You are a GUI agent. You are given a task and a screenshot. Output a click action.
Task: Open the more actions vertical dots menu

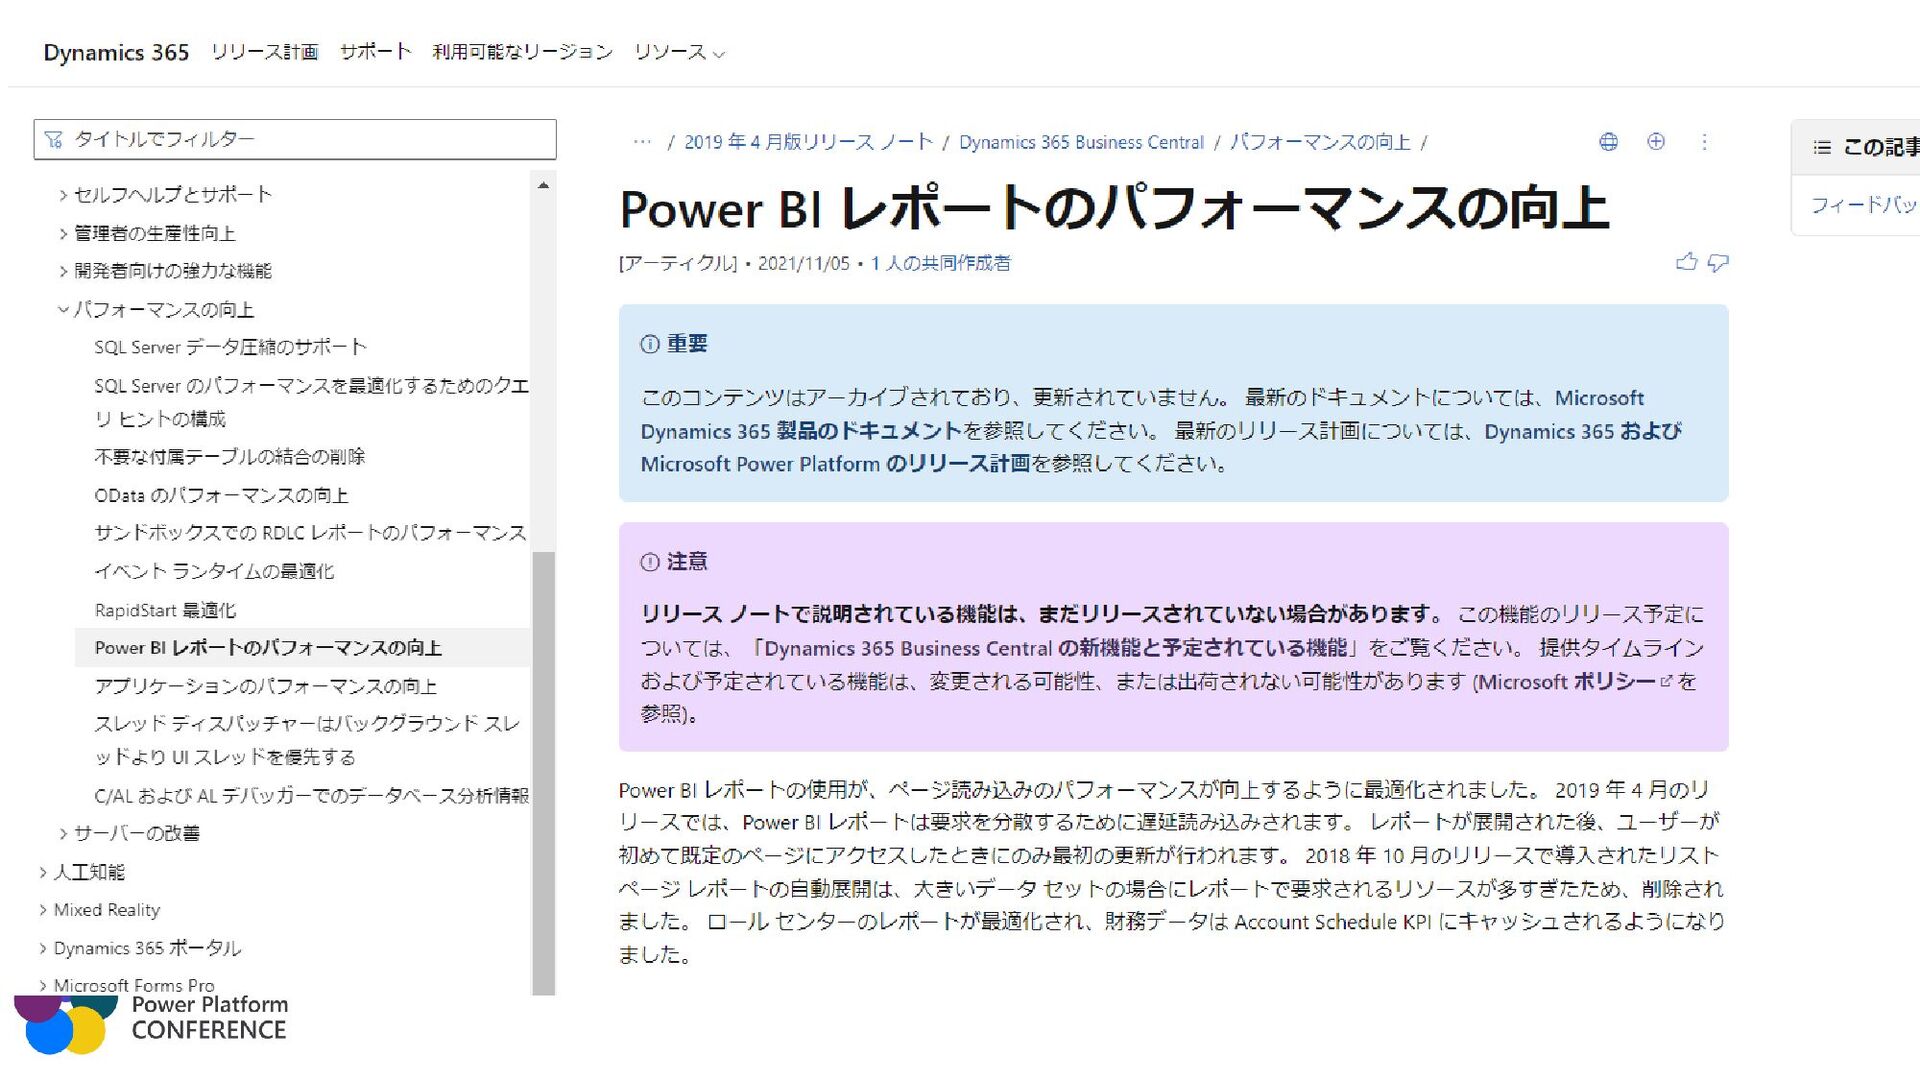[1704, 142]
